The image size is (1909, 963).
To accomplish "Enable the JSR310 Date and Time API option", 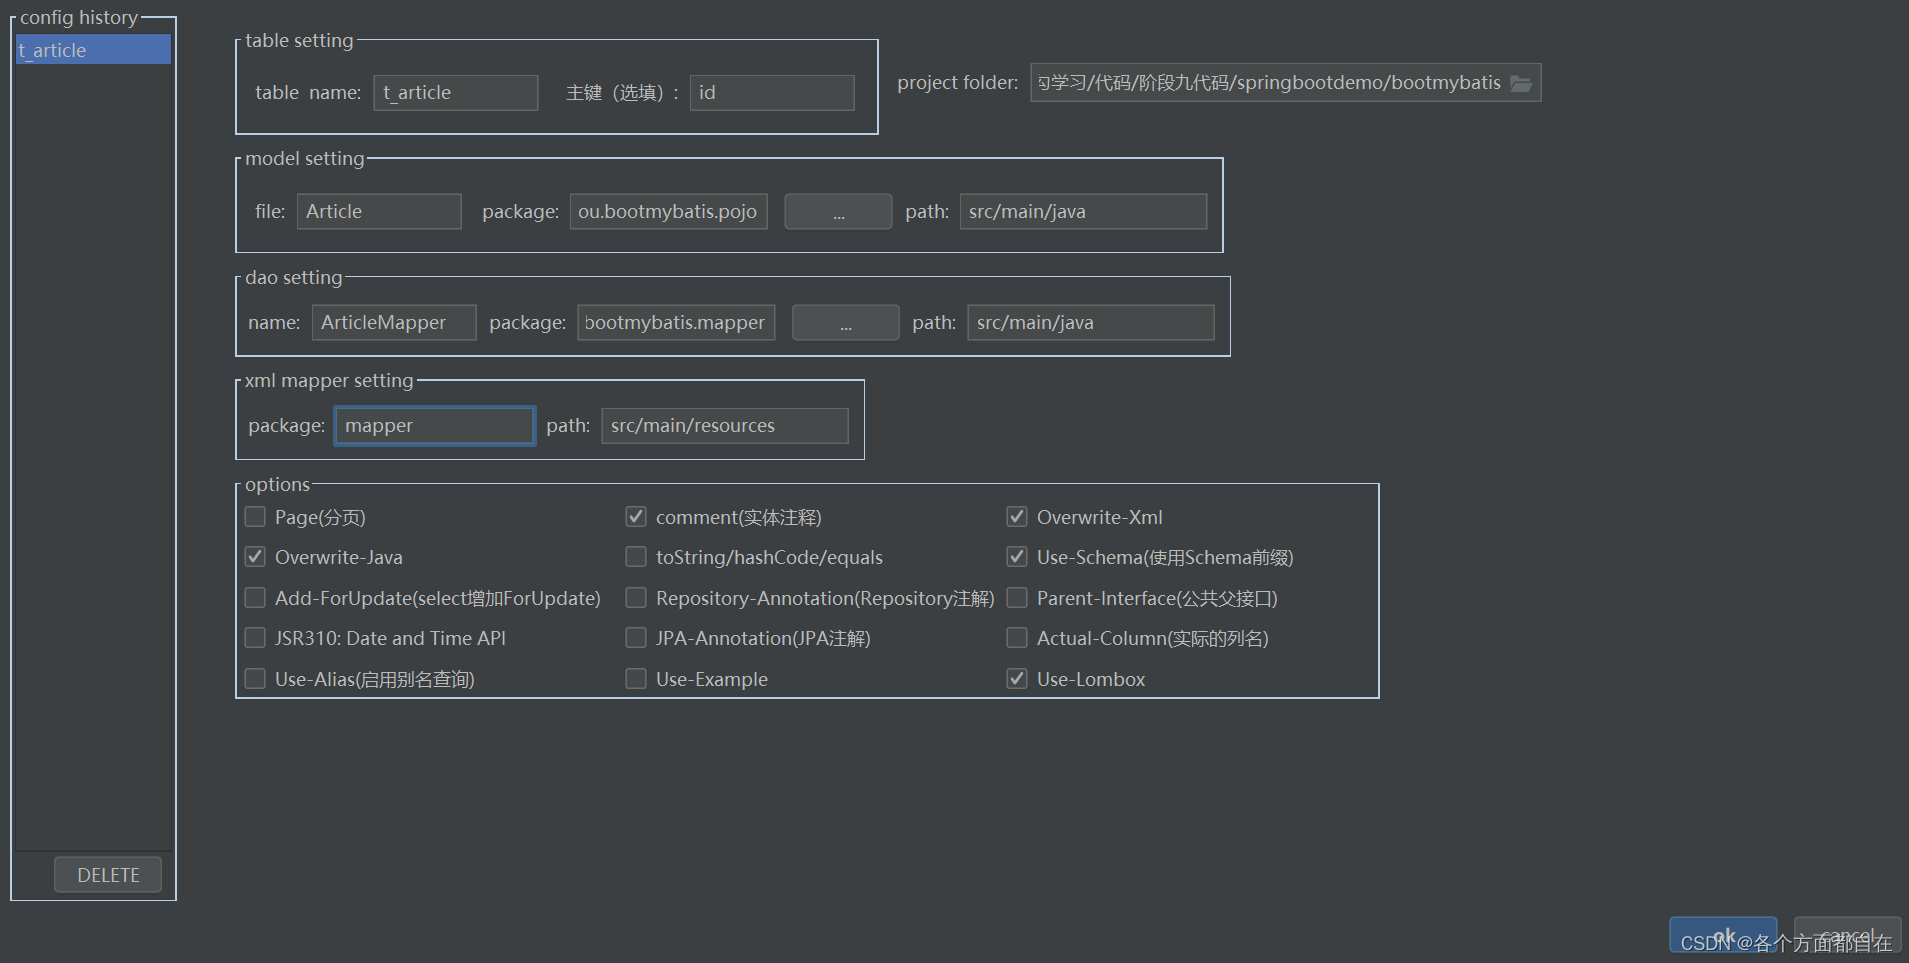I will click(x=255, y=637).
